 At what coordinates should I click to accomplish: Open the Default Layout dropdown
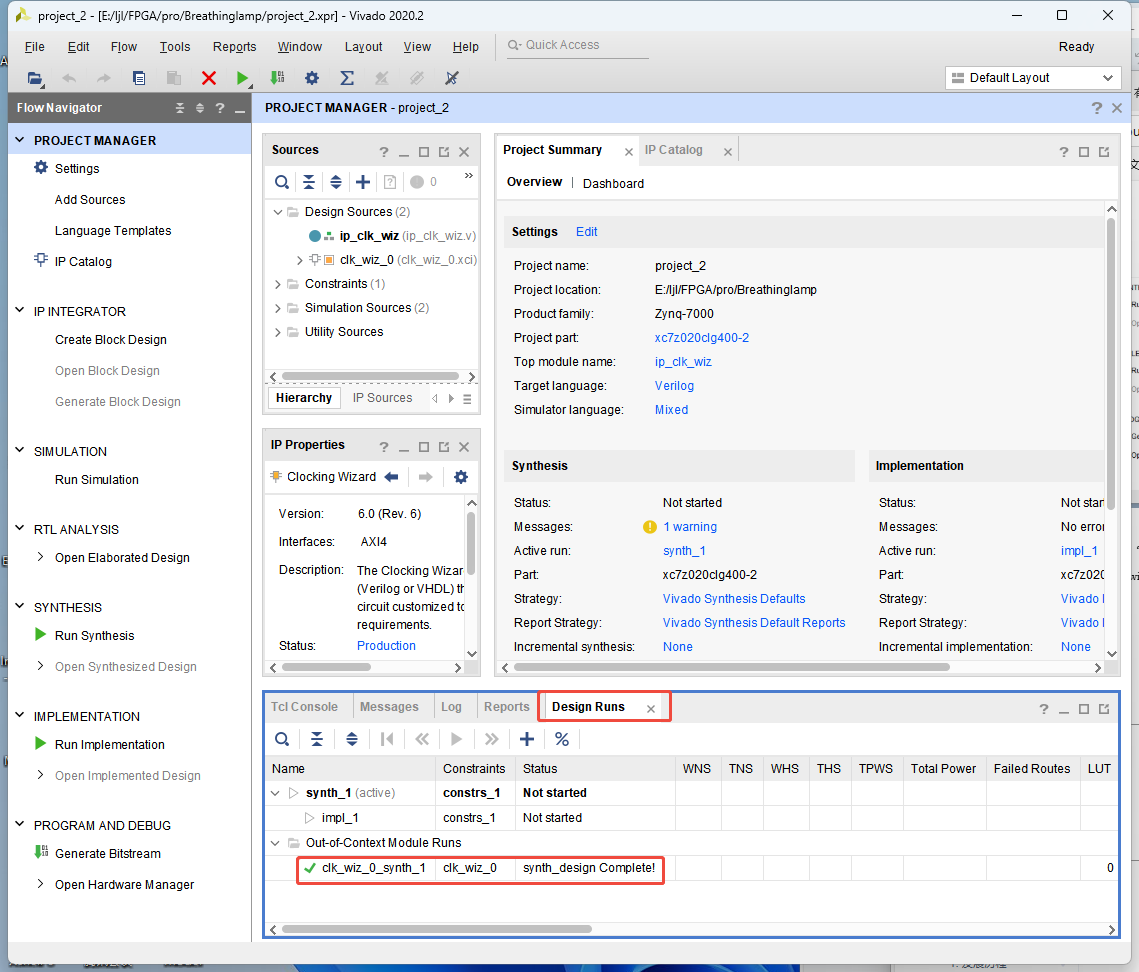click(x=1033, y=78)
